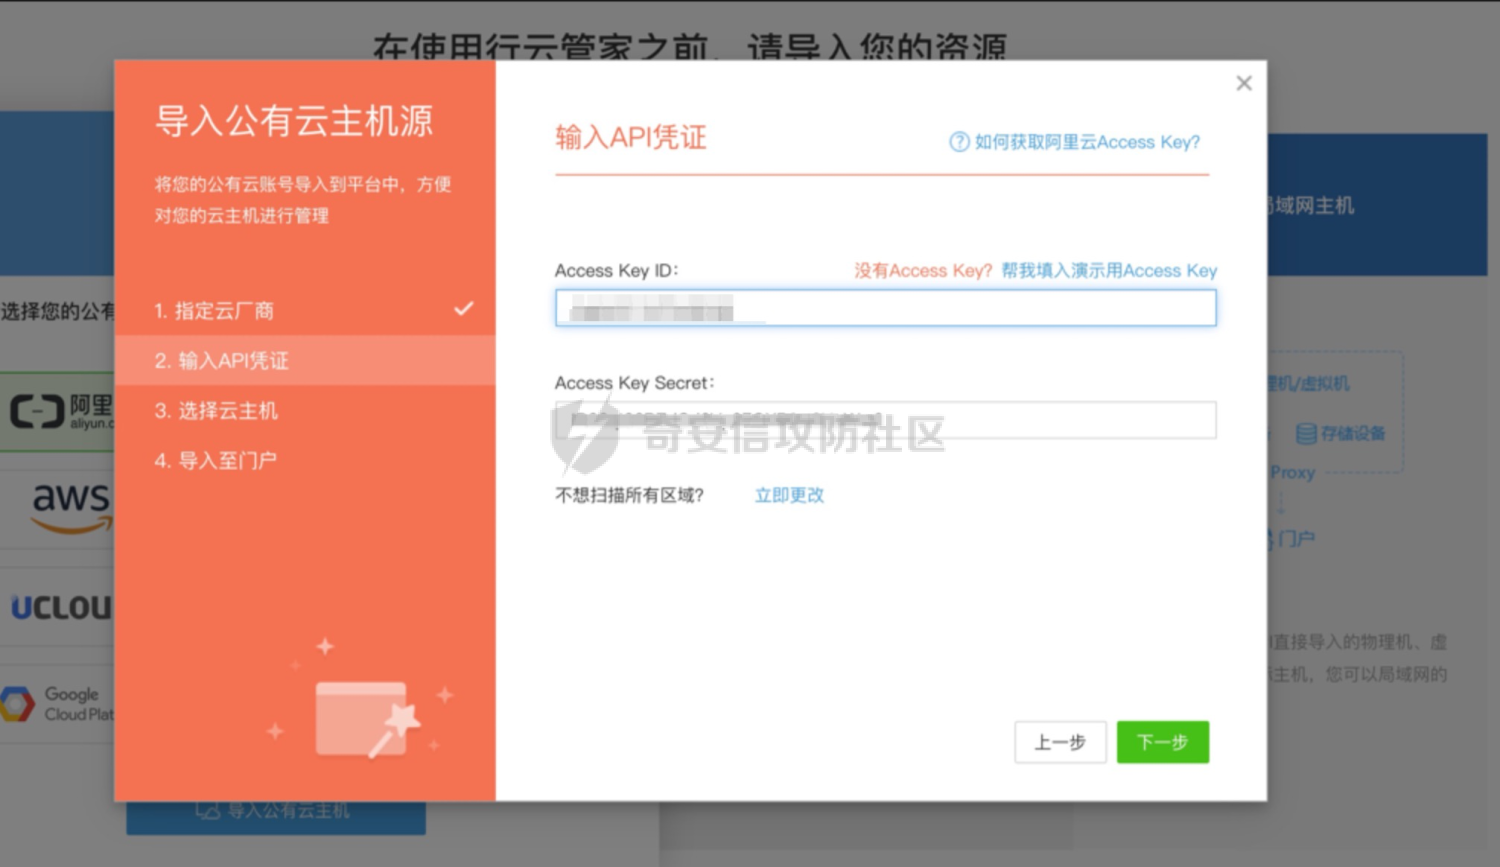Select step 1. 指定云厂商

point(305,310)
